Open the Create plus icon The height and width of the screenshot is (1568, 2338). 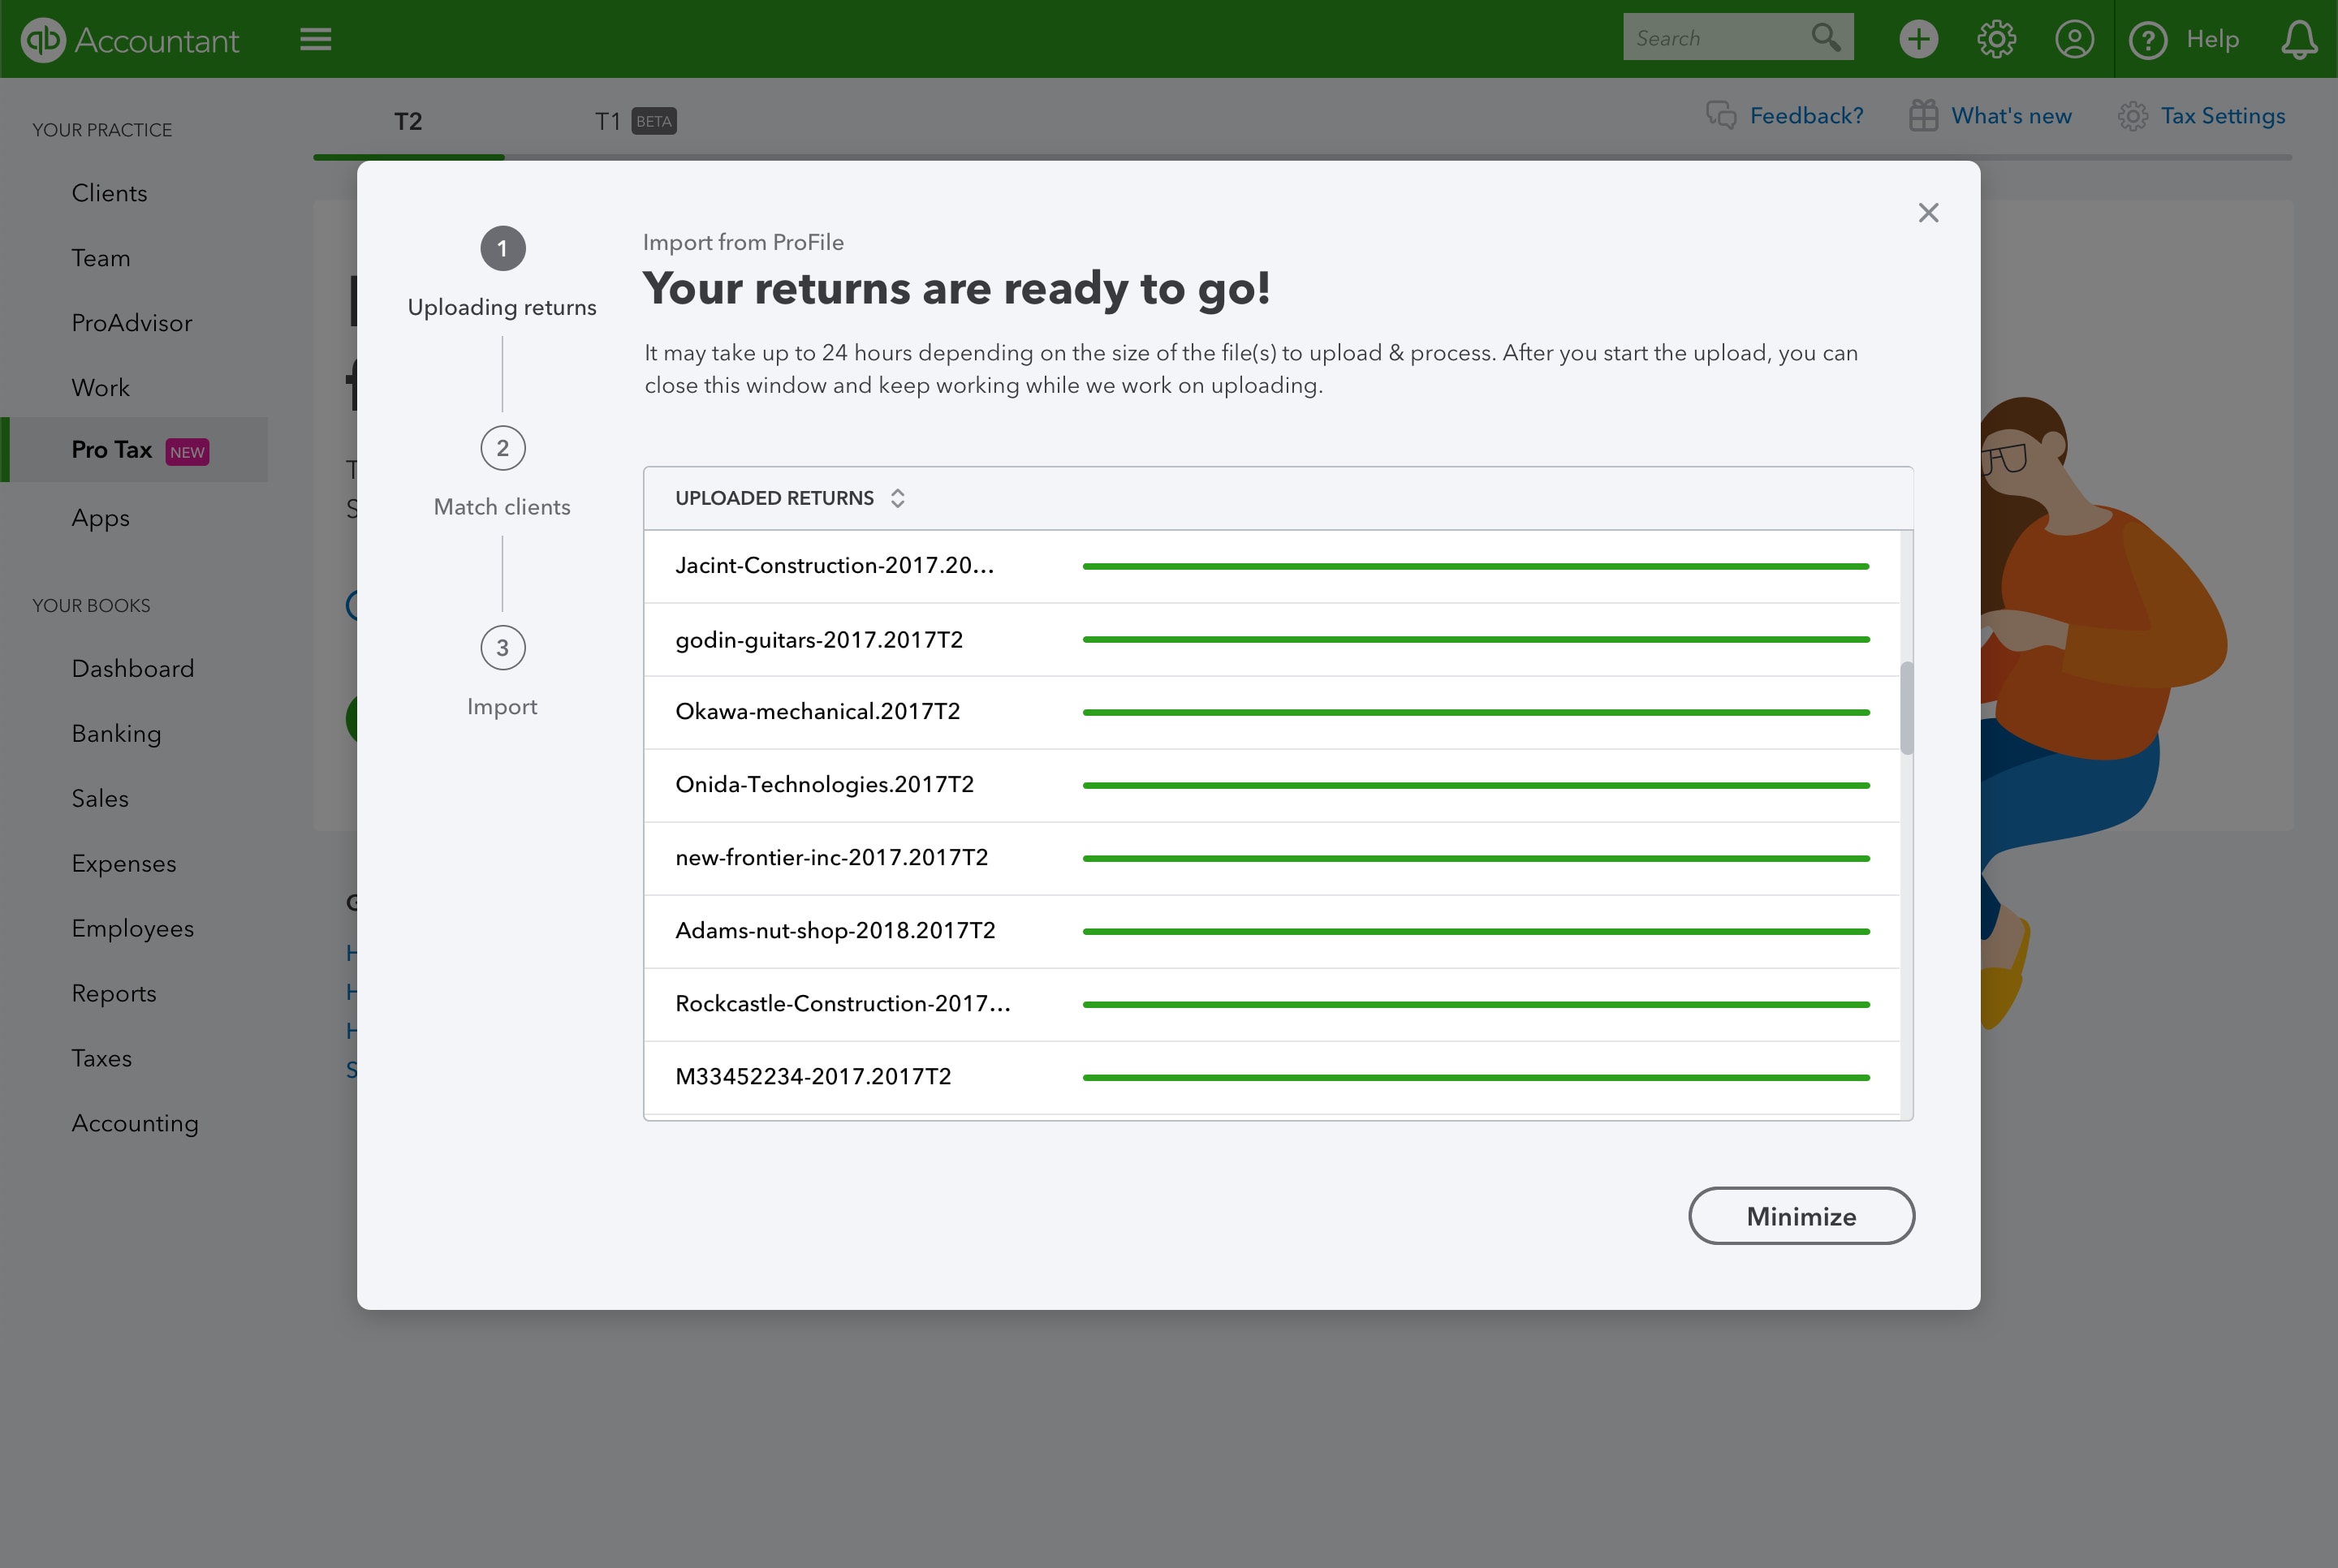coord(1918,39)
